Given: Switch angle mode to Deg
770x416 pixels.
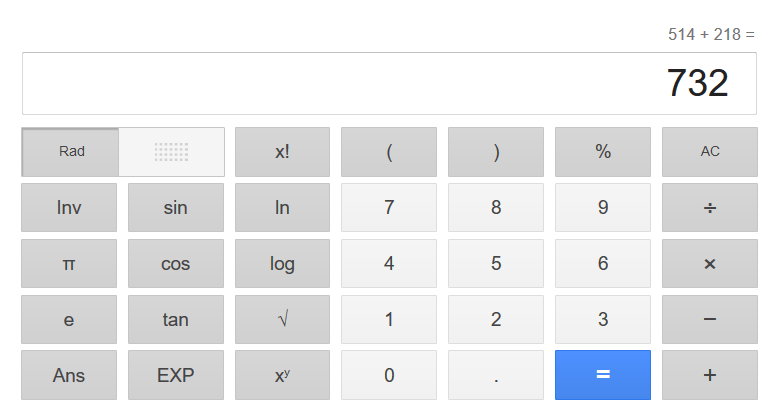Looking at the screenshot, I should click(171, 152).
